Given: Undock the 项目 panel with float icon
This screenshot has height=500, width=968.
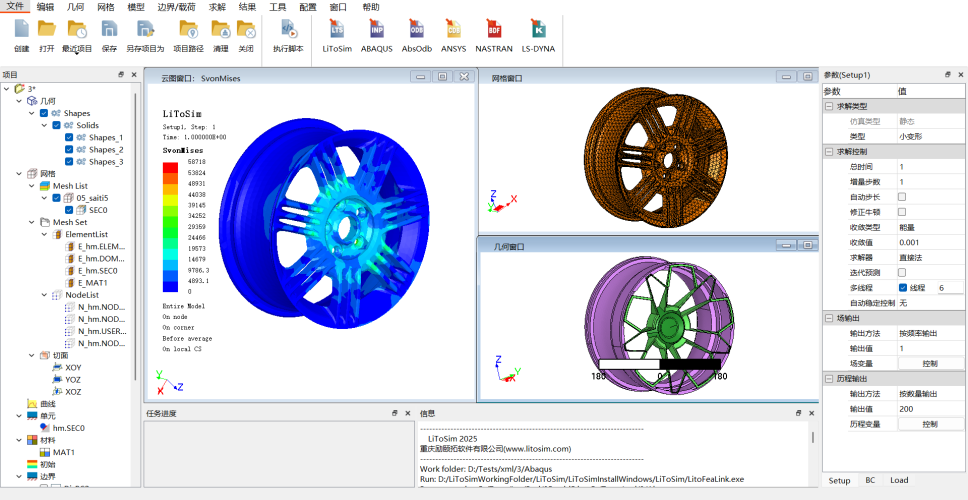Looking at the screenshot, I should point(121,75).
